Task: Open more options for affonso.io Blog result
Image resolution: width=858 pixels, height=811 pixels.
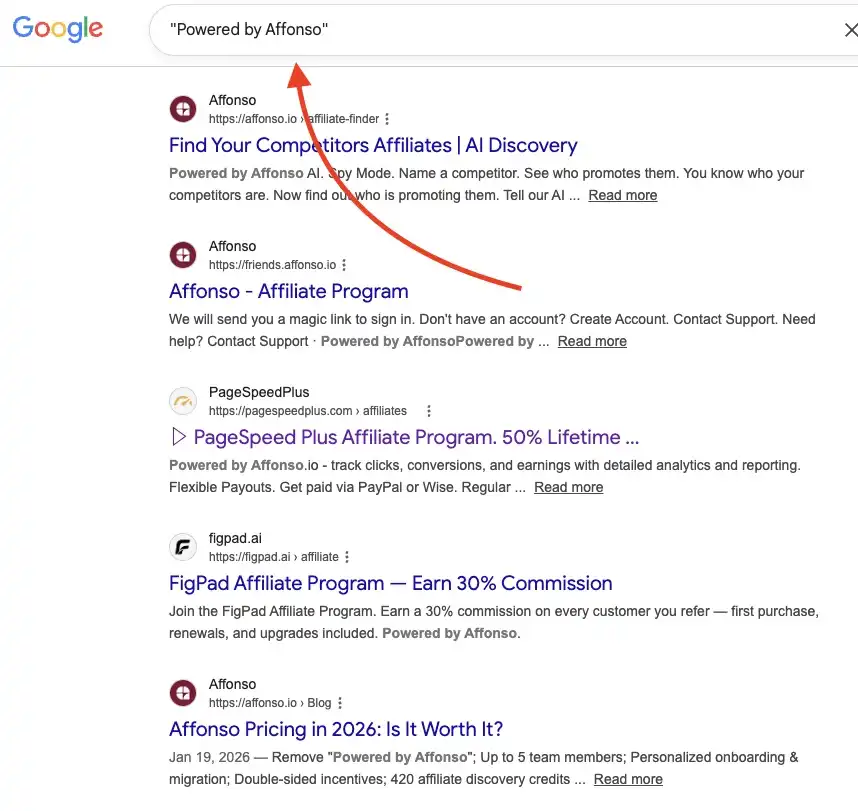Action: click(x=340, y=703)
